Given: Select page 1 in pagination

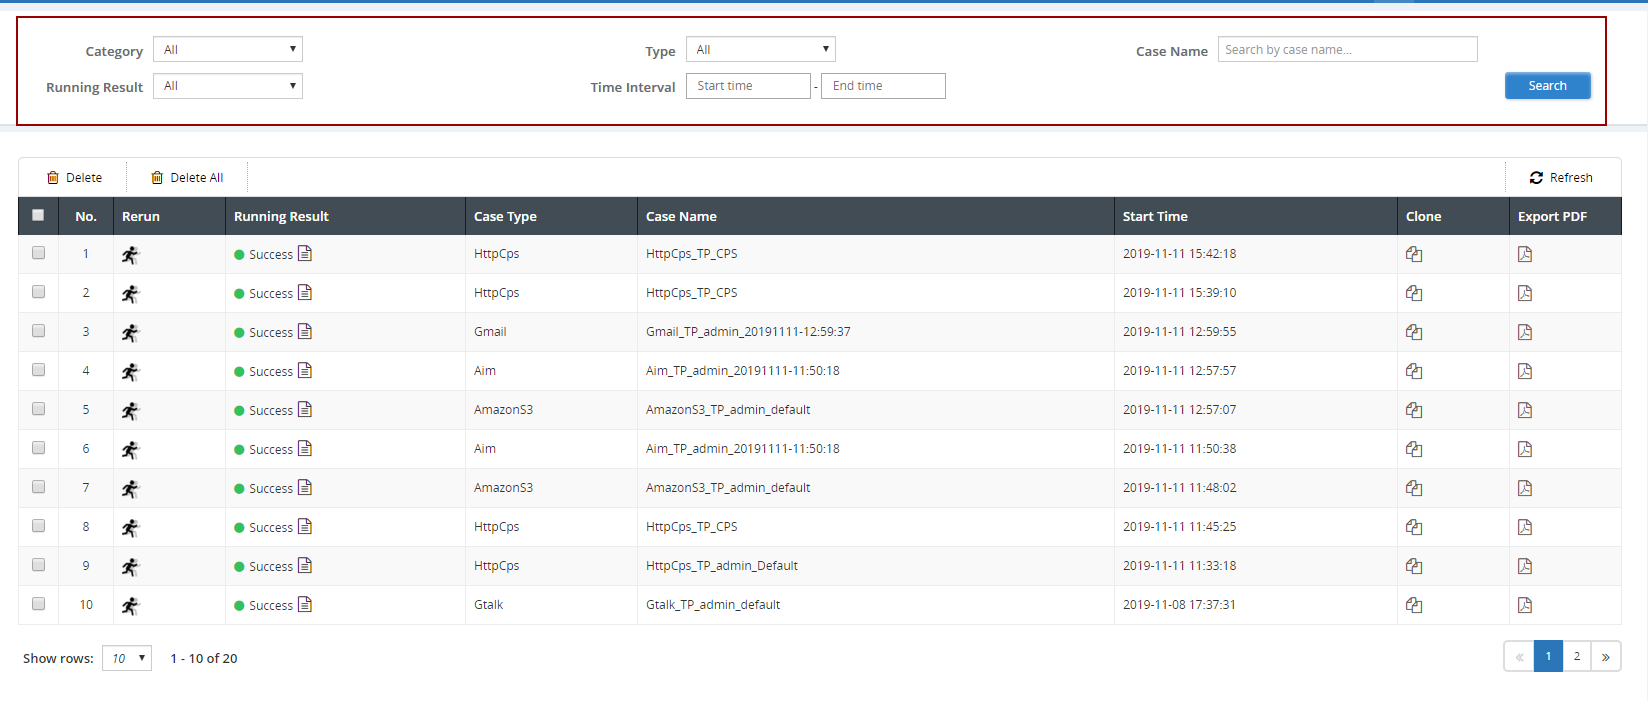Looking at the screenshot, I should [x=1548, y=656].
